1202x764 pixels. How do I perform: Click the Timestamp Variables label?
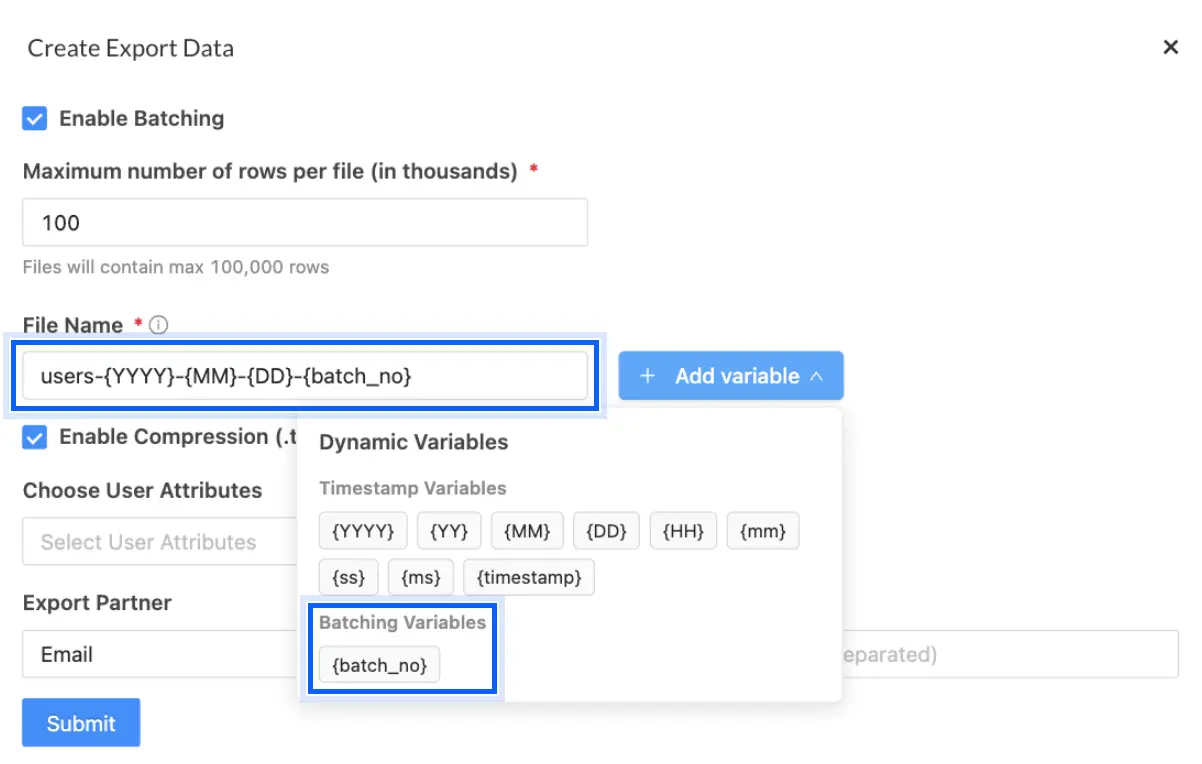(x=413, y=488)
